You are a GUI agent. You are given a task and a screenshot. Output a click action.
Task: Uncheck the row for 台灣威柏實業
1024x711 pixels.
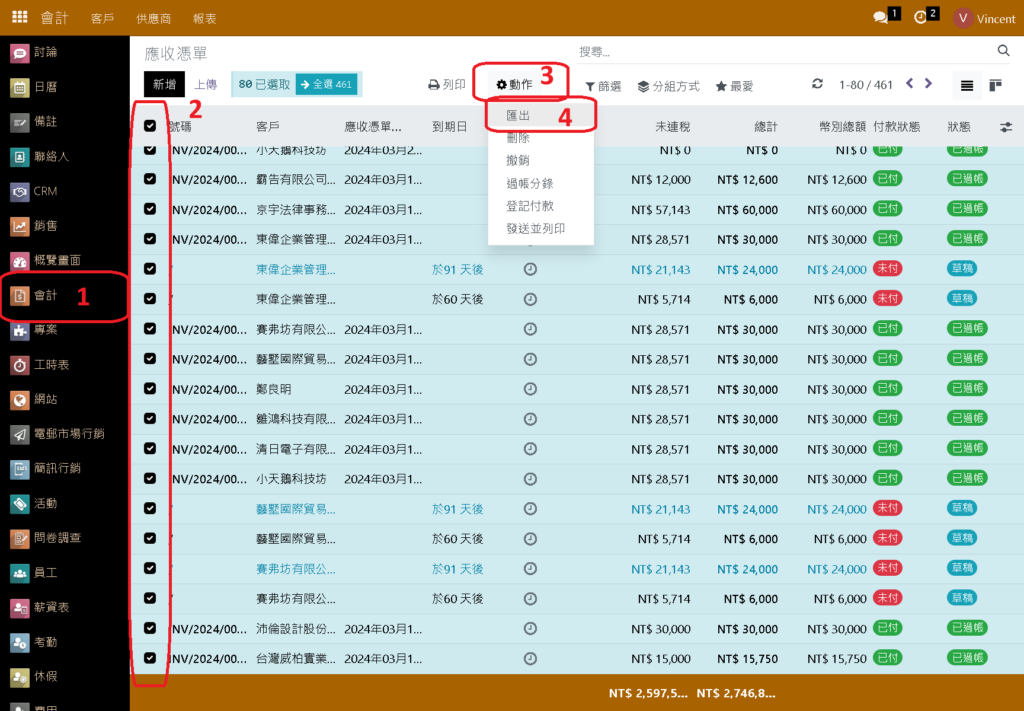click(x=150, y=658)
